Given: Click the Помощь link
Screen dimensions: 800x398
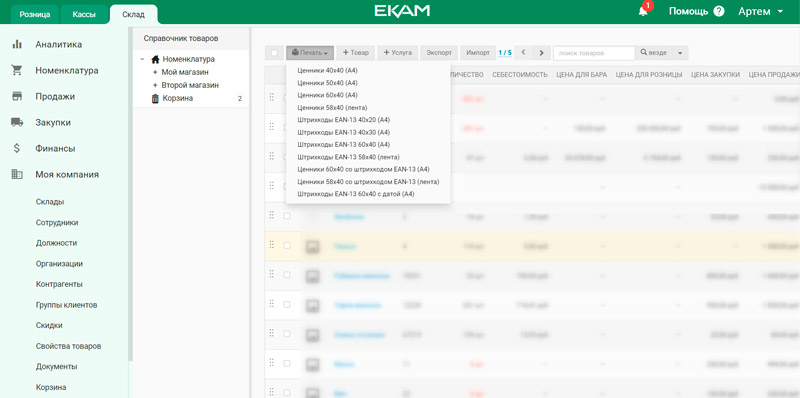Looking at the screenshot, I should 688,11.
